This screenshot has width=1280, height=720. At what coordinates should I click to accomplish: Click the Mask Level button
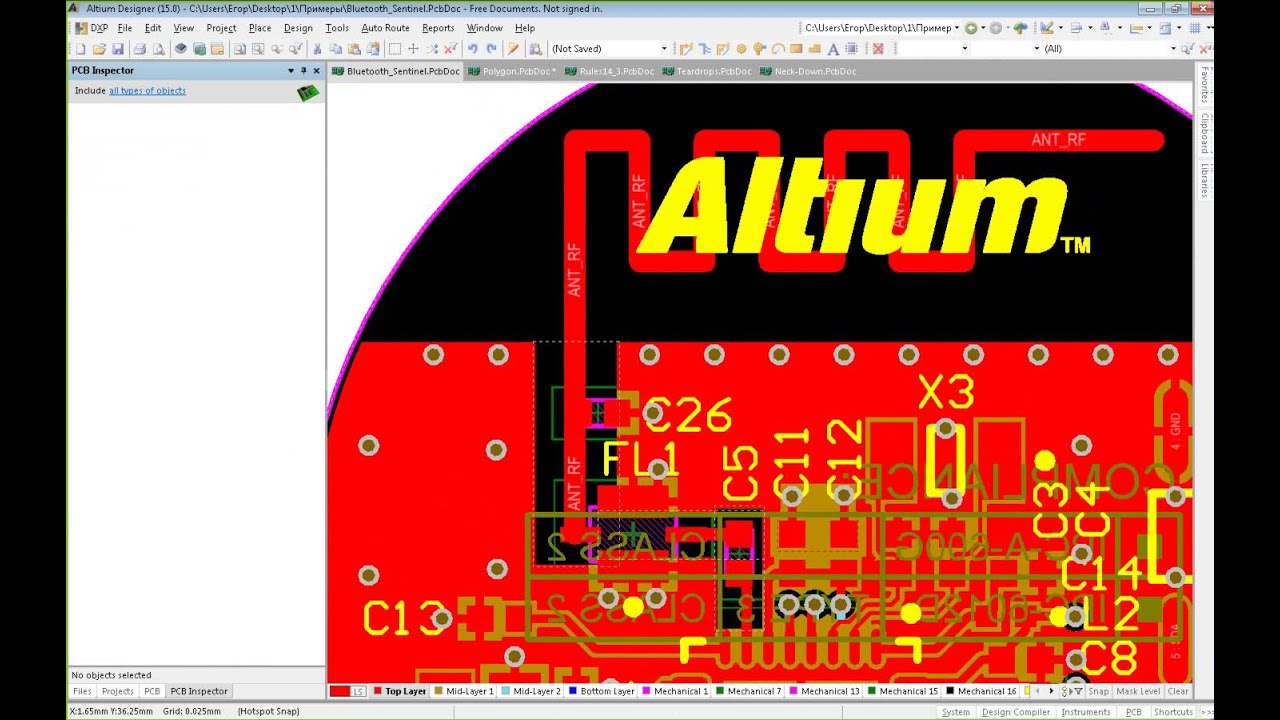pos(1138,691)
